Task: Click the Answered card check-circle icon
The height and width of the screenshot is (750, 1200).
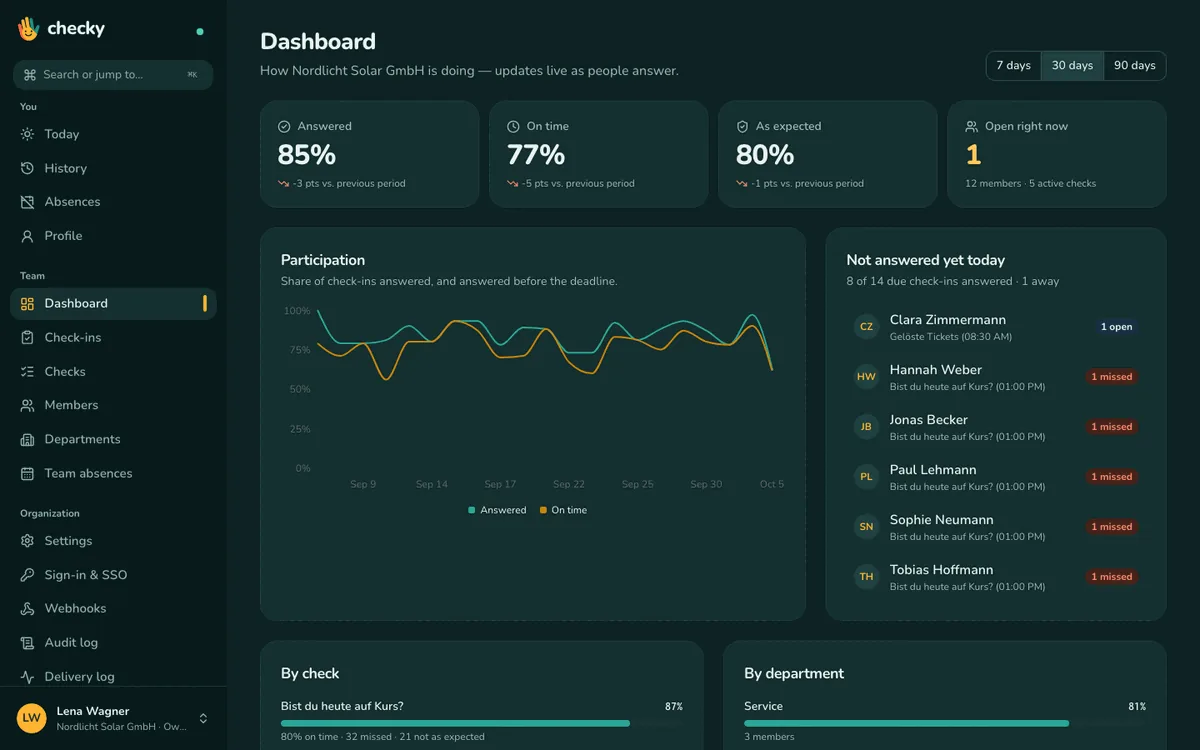Action: click(x=284, y=126)
